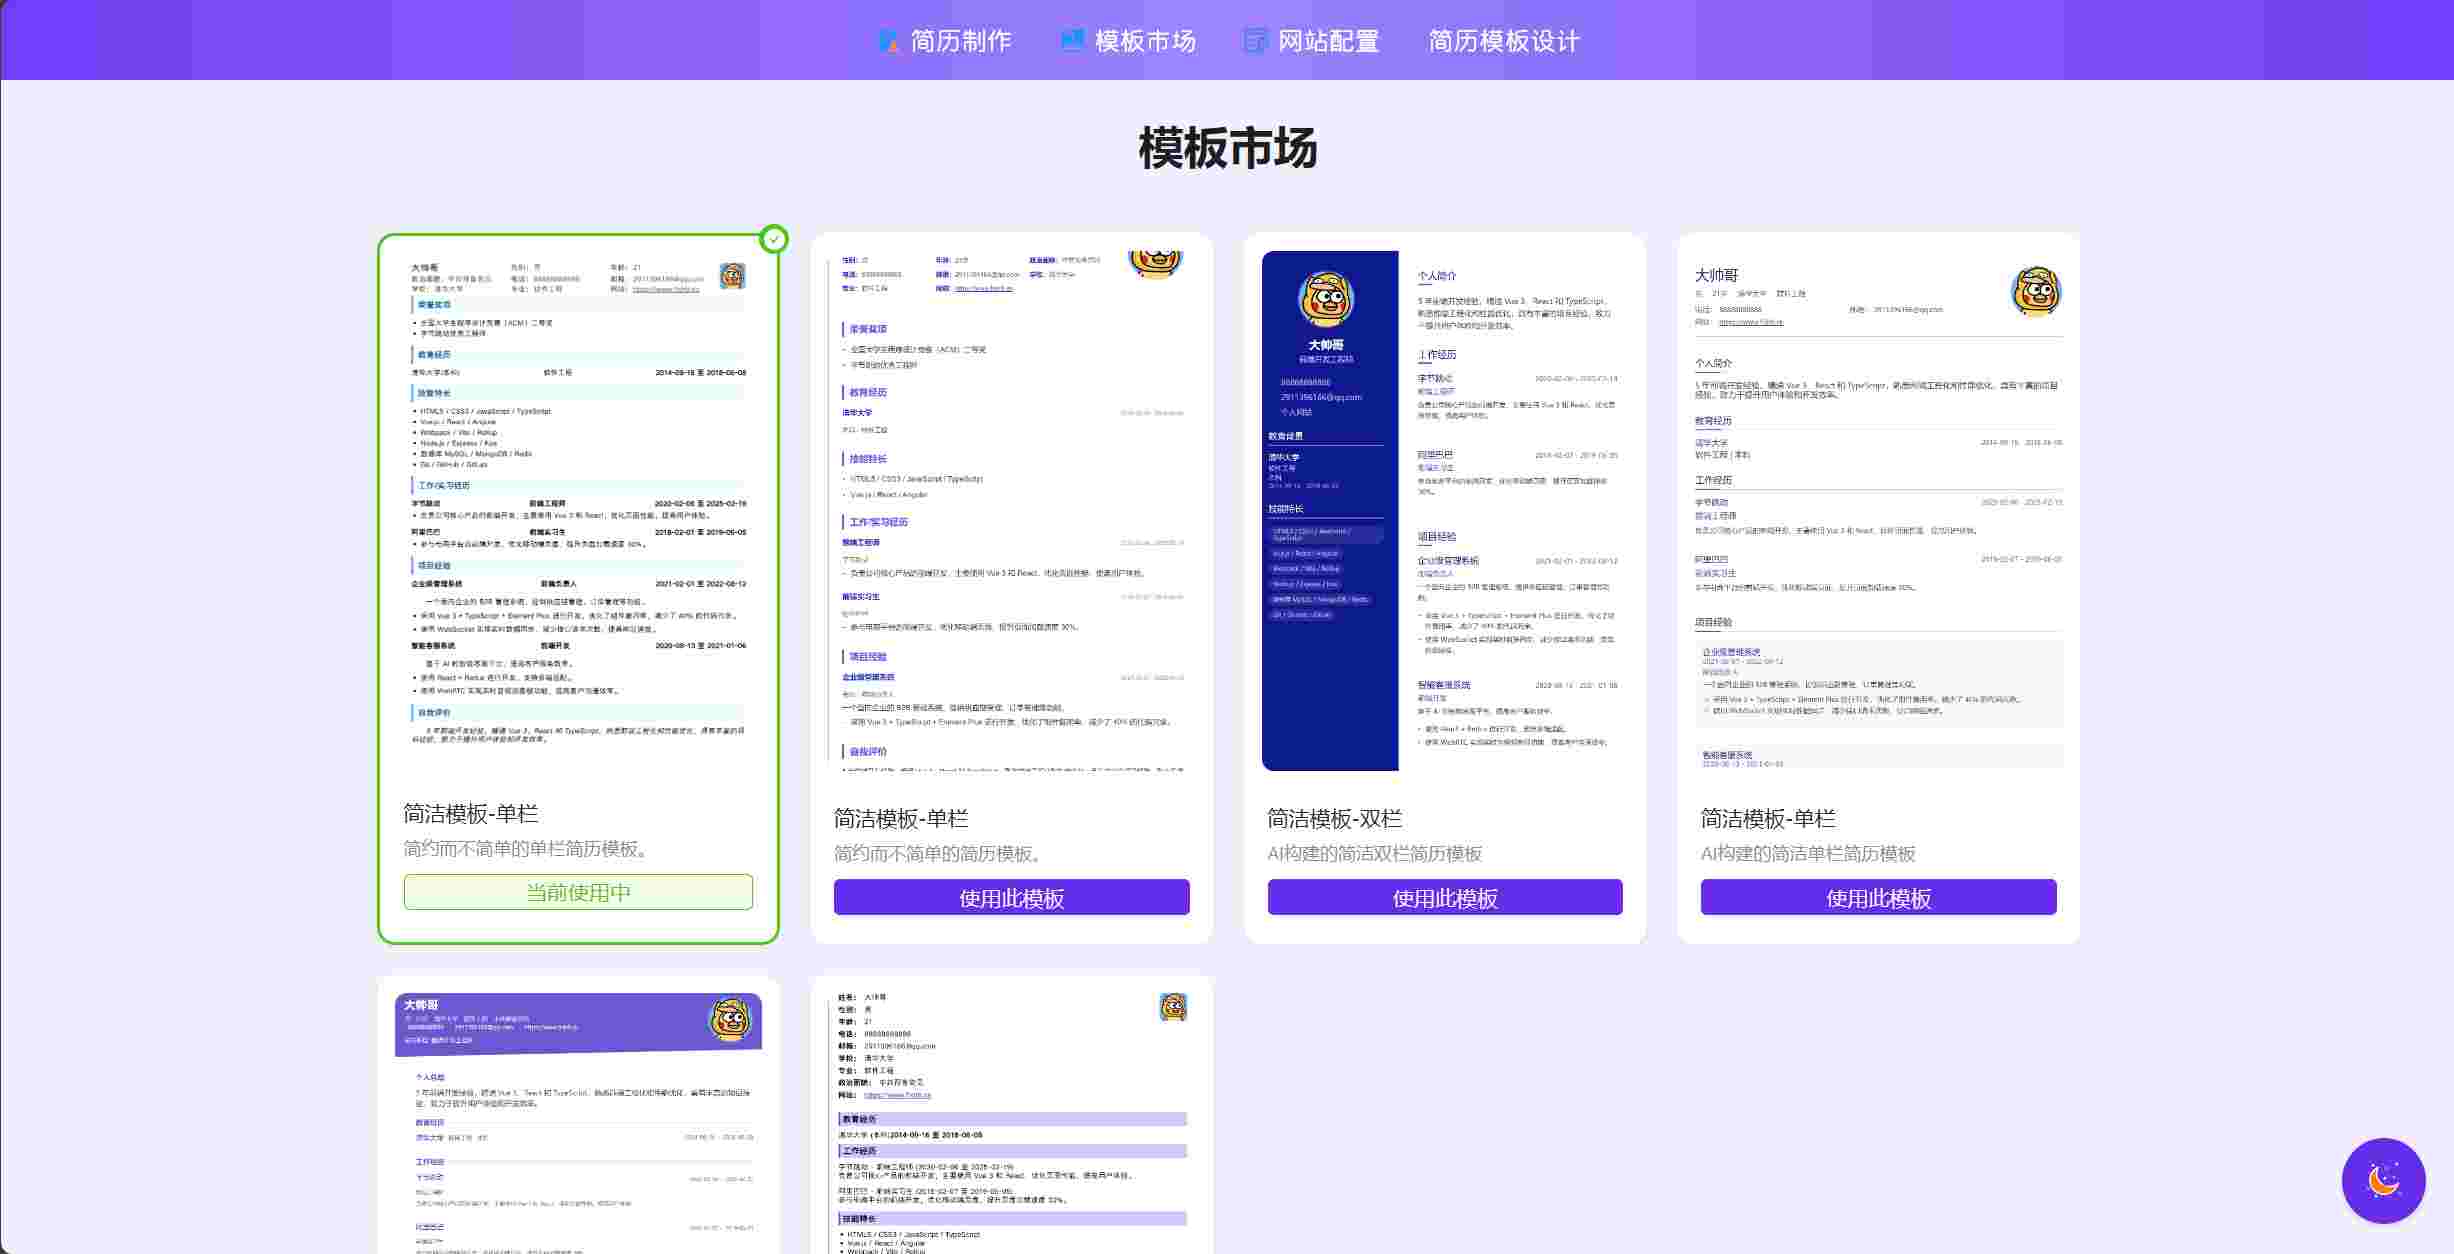Click the 简洁模板-双栏 title text
Viewport: 2454px width, 1254px height.
[1334, 819]
